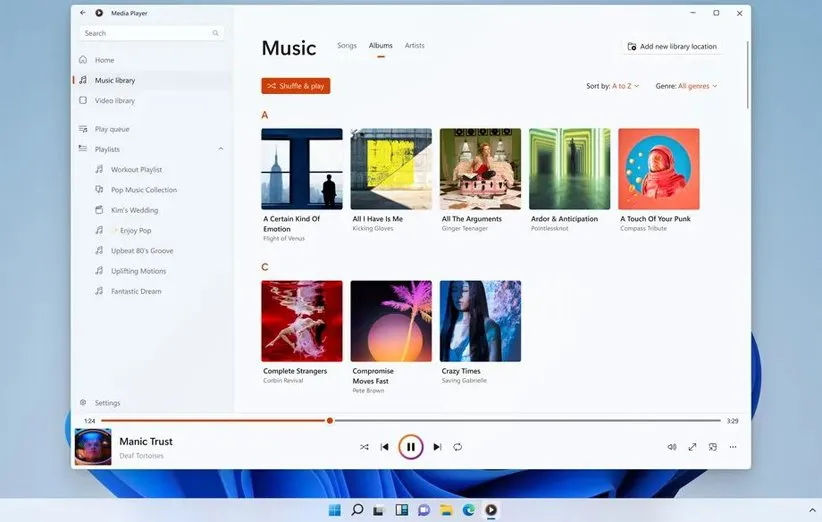Toggle repeat mode
822x522 pixels.
pos(458,447)
